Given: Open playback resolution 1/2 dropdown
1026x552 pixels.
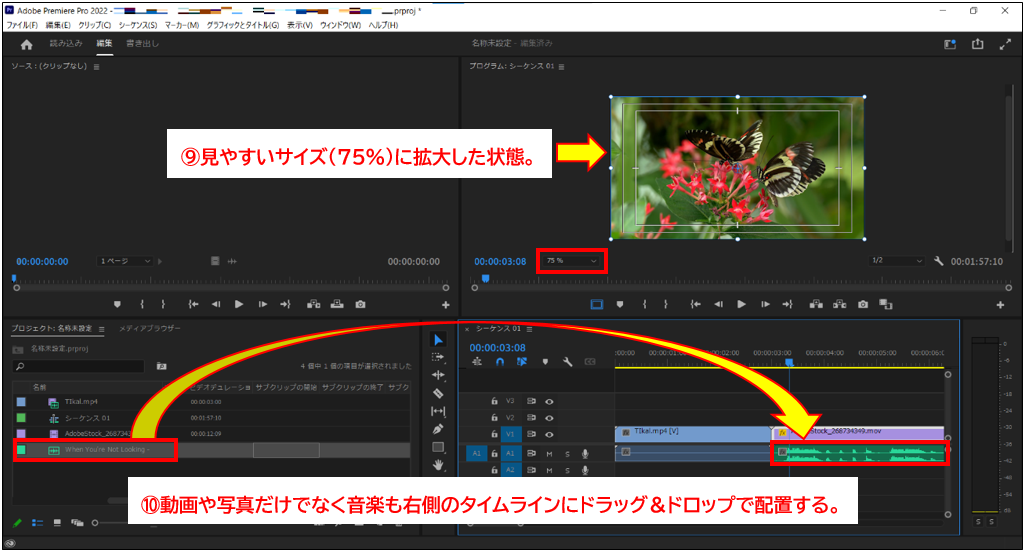Looking at the screenshot, I should pos(896,261).
